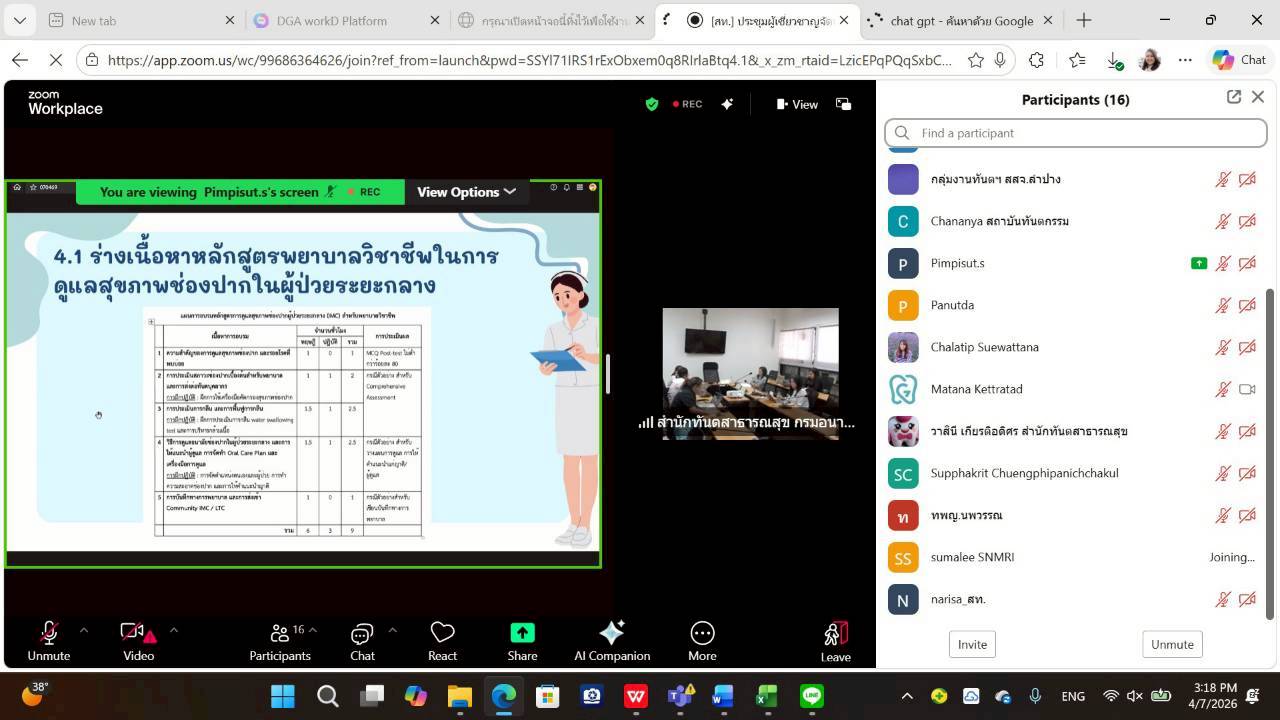
Task: Expand the View Options dropdown
Action: point(466,192)
